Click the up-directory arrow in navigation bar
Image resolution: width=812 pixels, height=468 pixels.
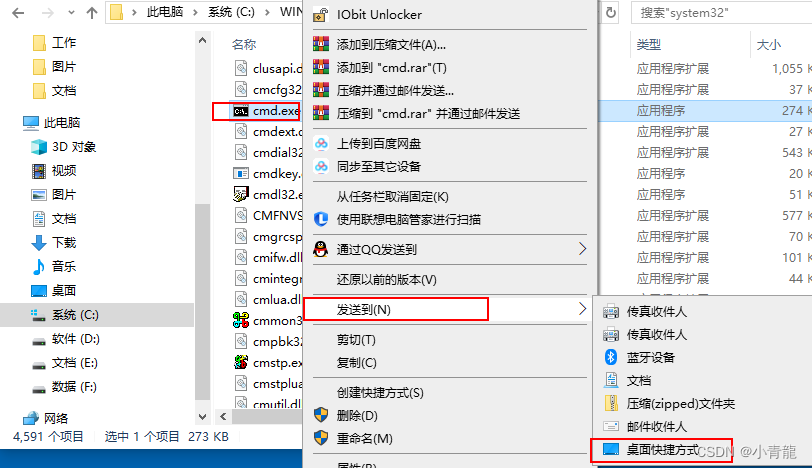click(92, 12)
